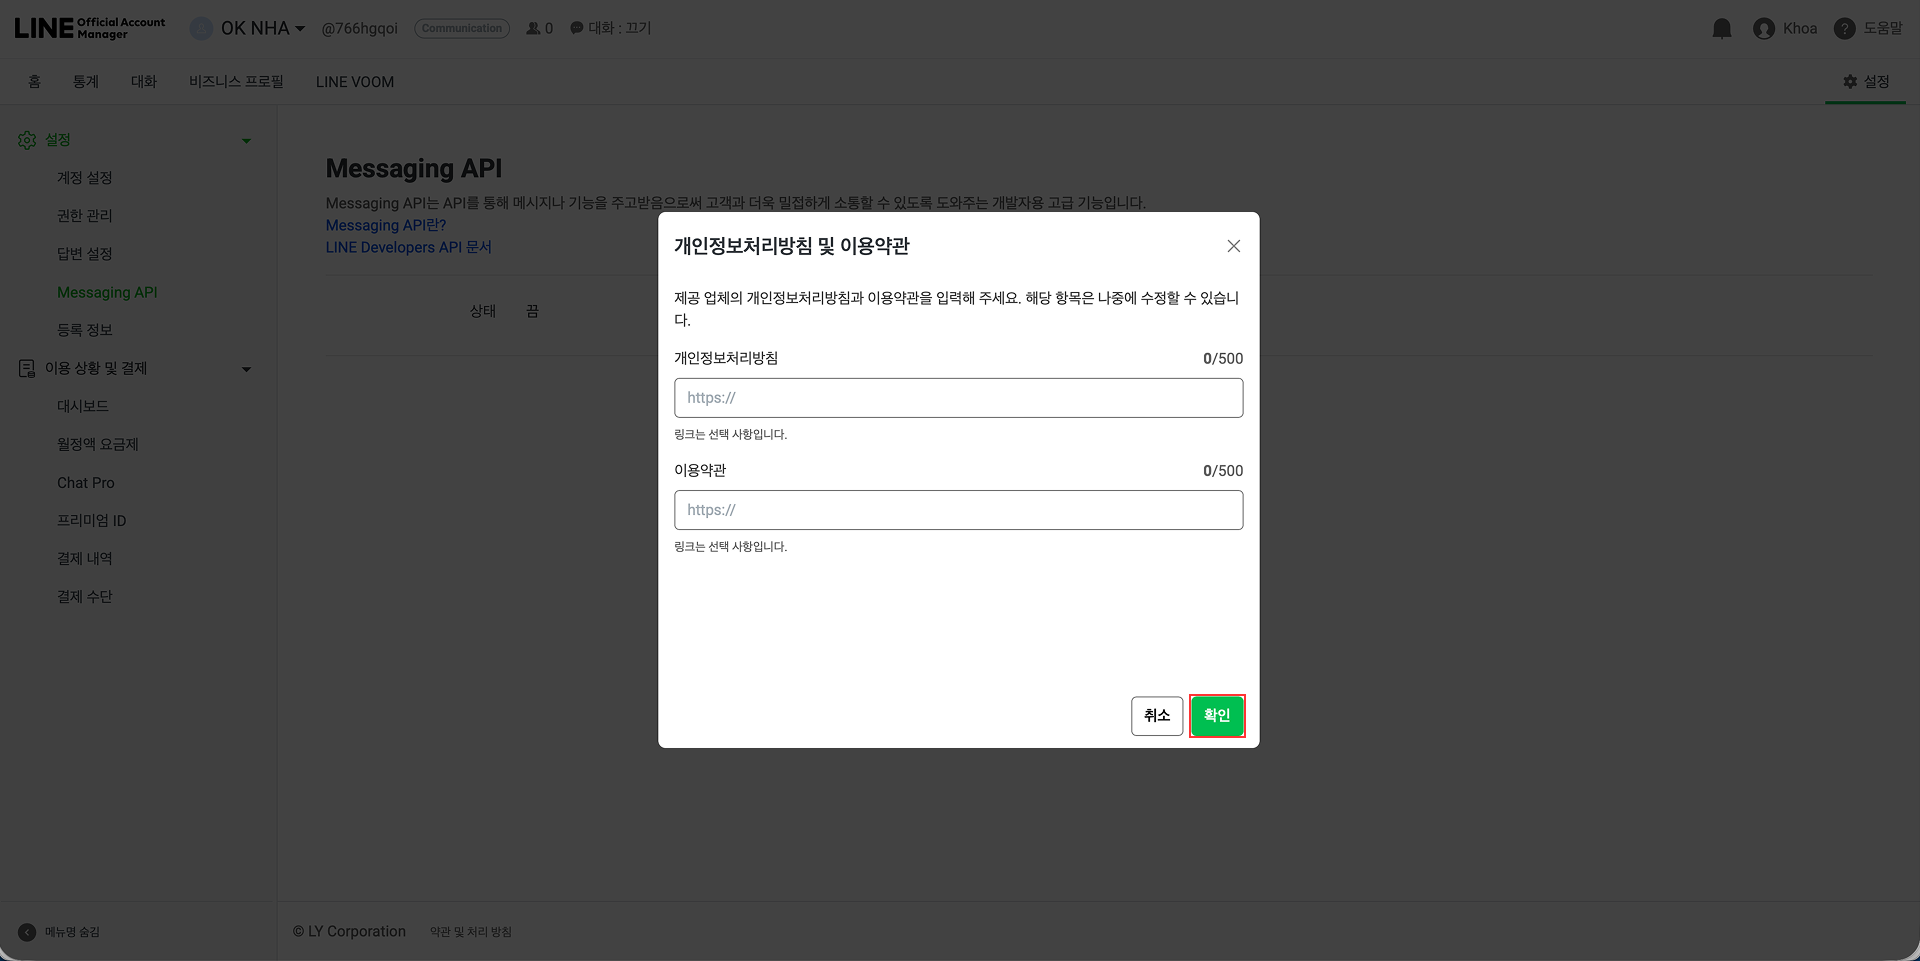1920x961 pixels.
Task: Cancel the dialog with 취소 button
Action: tap(1157, 716)
